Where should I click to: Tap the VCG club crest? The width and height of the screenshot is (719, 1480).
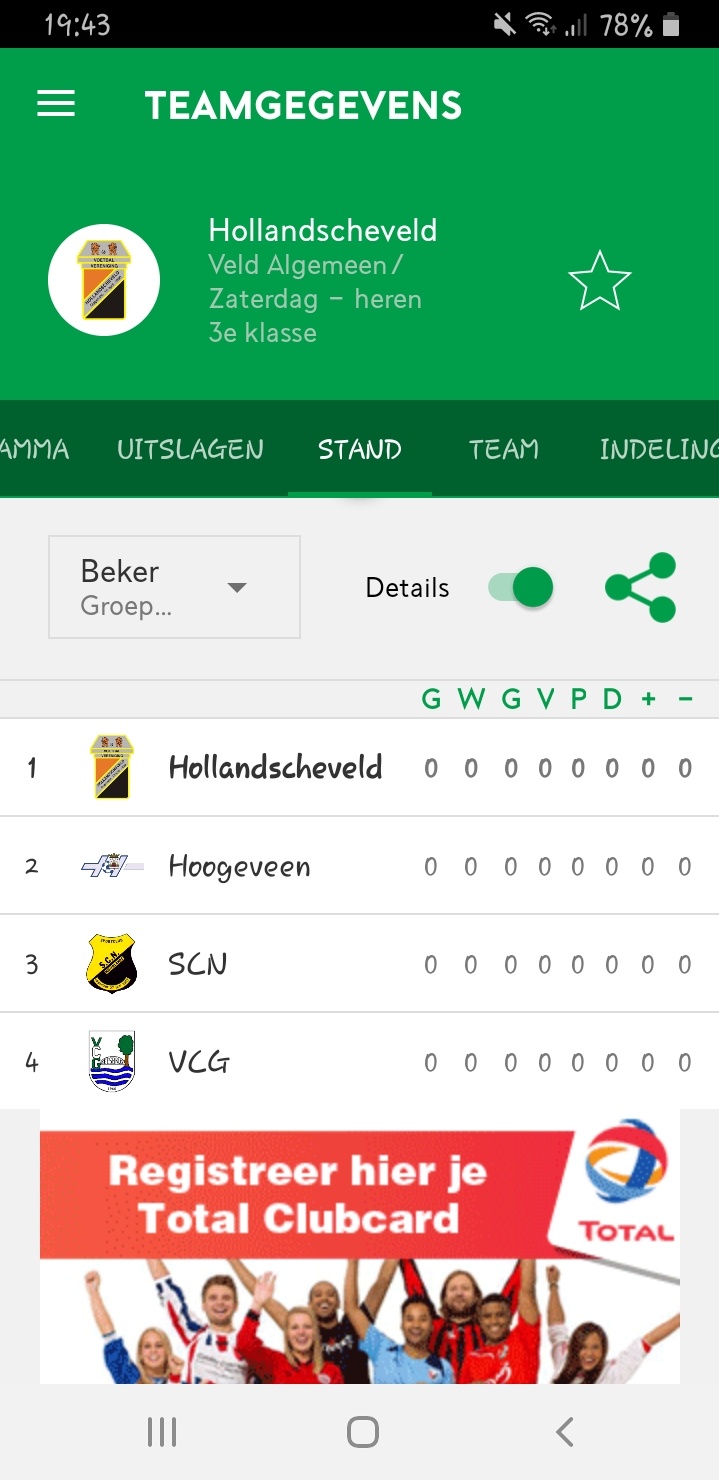click(x=111, y=1061)
